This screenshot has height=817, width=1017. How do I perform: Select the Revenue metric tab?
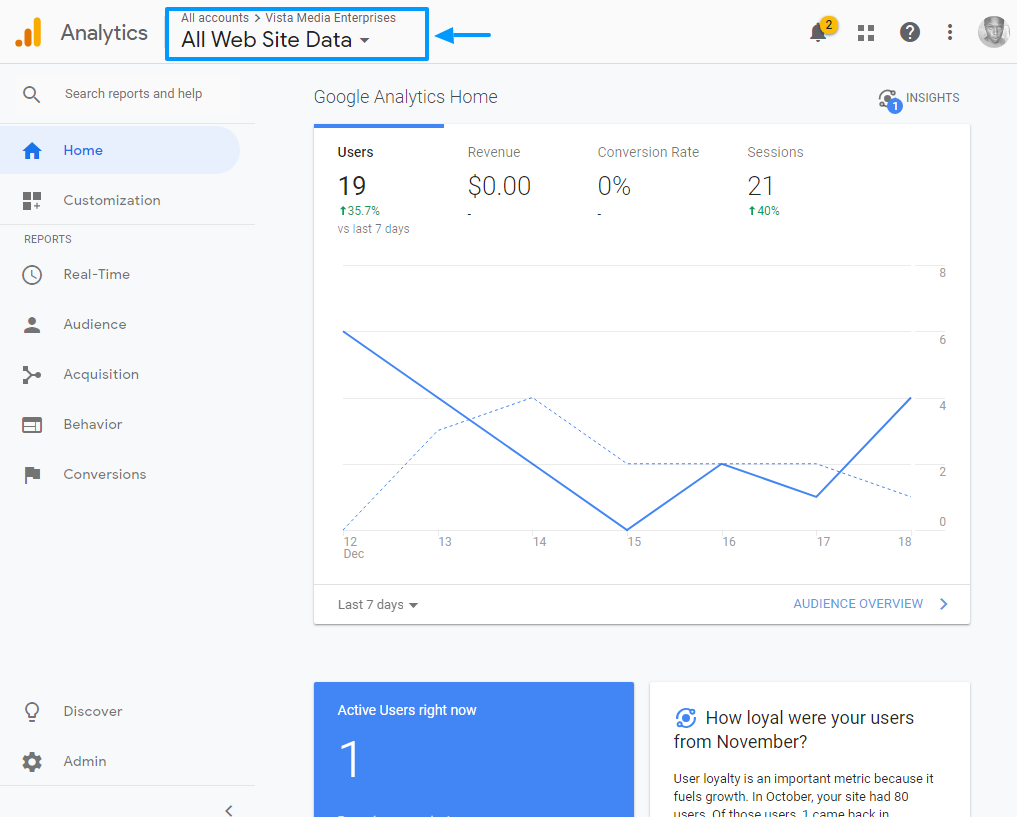click(494, 153)
